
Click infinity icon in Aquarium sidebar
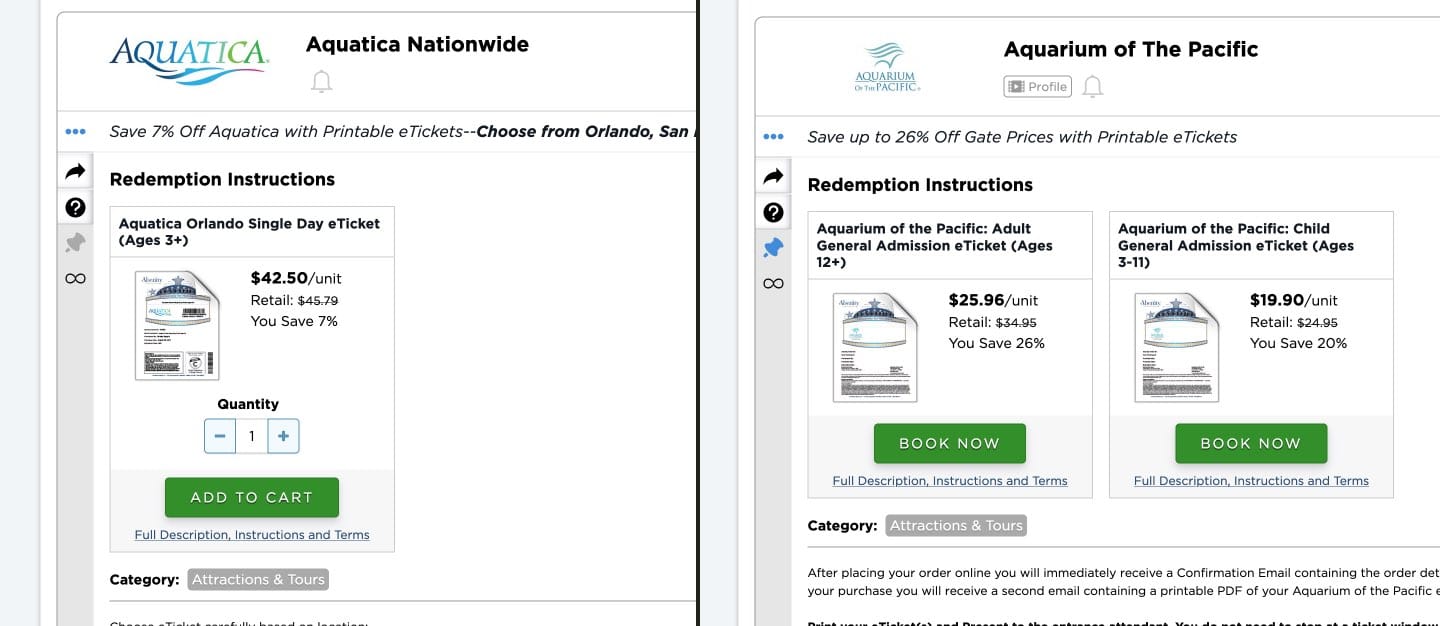(x=773, y=283)
